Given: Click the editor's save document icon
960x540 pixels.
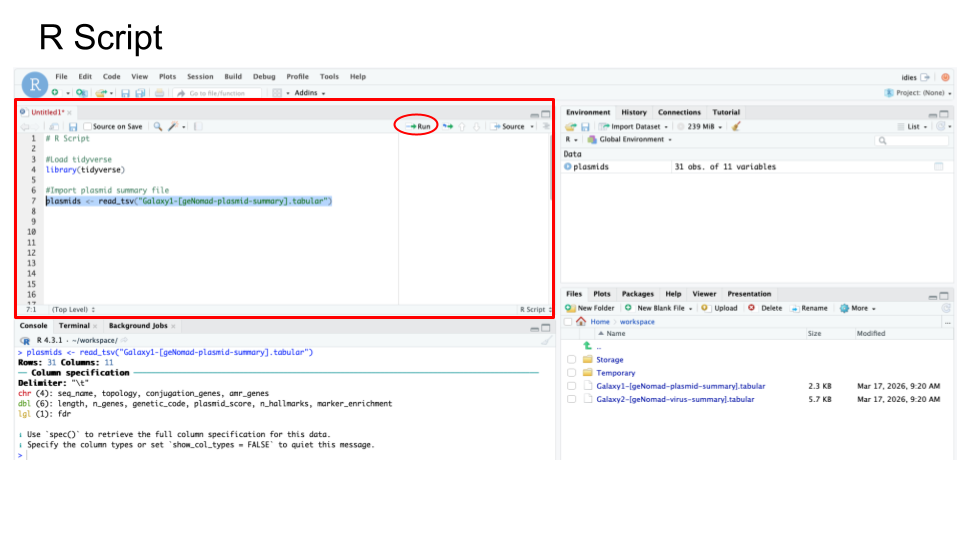Looking at the screenshot, I should click(x=73, y=127).
